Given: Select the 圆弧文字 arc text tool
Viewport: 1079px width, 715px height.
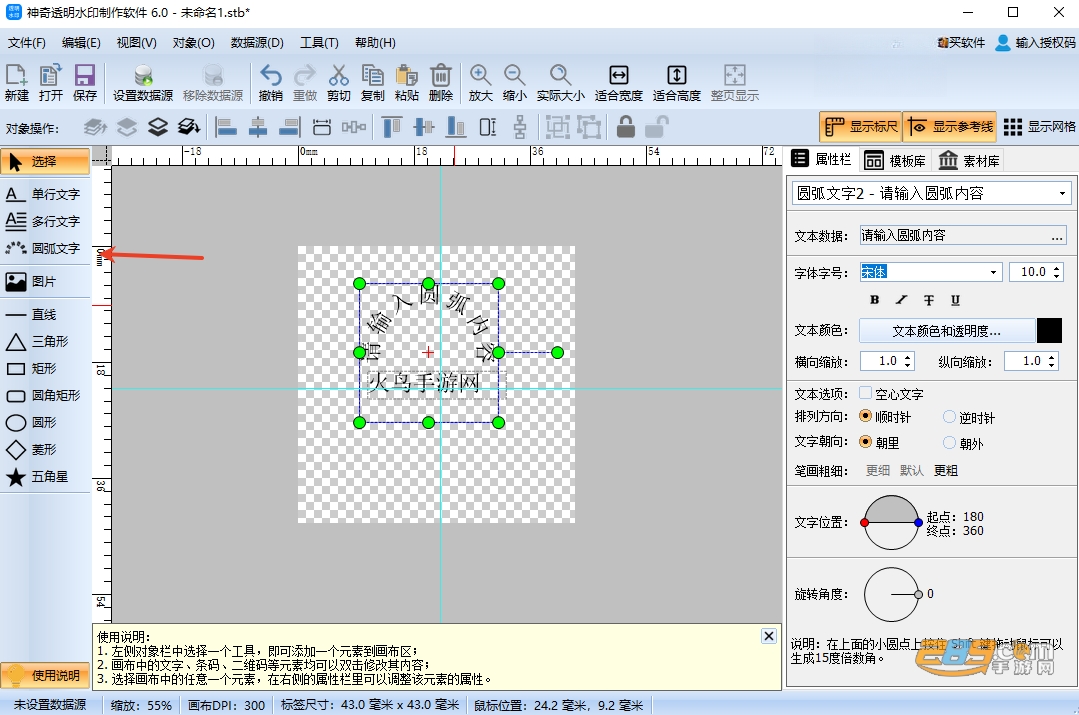Looking at the screenshot, I should tap(44, 248).
